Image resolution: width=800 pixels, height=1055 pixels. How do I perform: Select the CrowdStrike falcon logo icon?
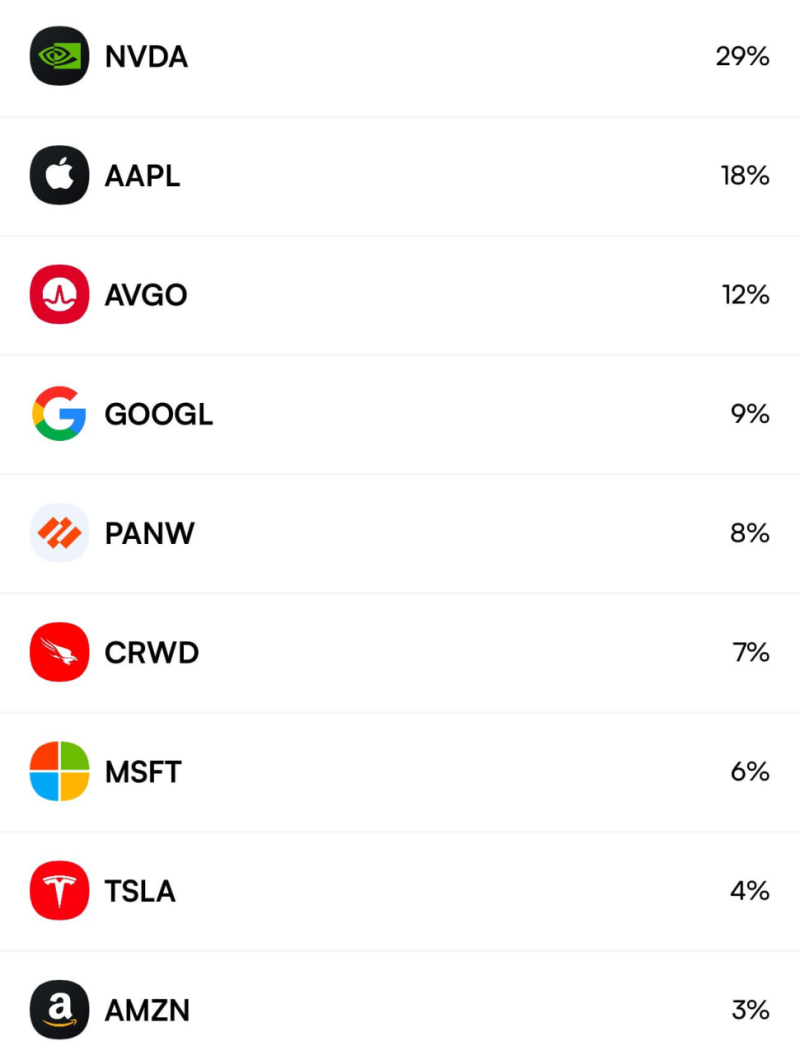59,653
